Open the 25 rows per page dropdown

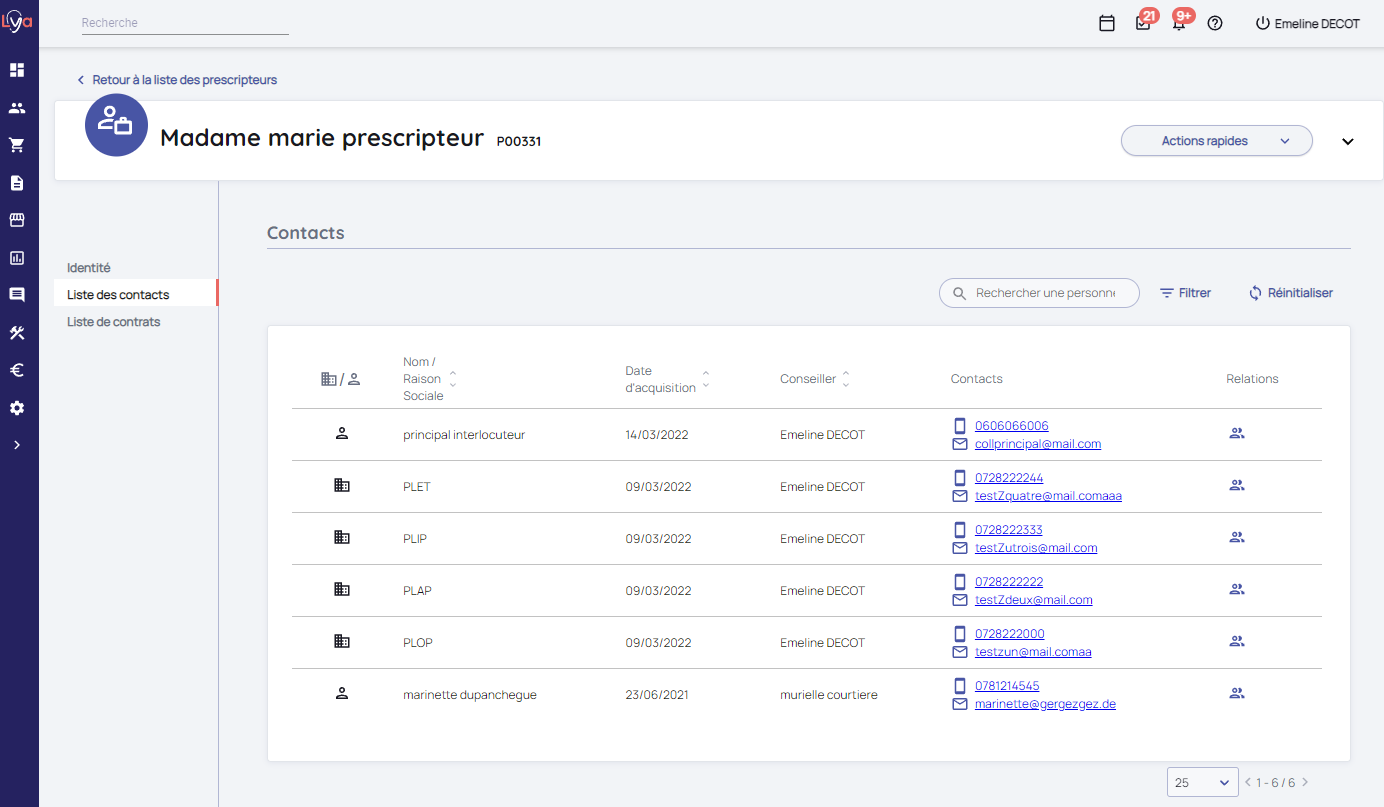1201,782
